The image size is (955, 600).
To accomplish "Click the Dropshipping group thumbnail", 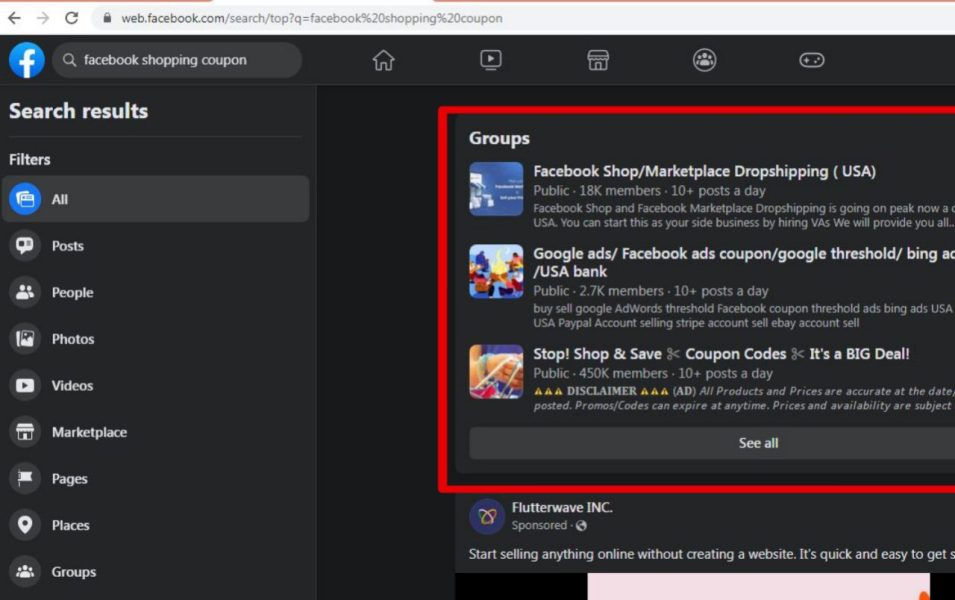I will click(496, 189).
